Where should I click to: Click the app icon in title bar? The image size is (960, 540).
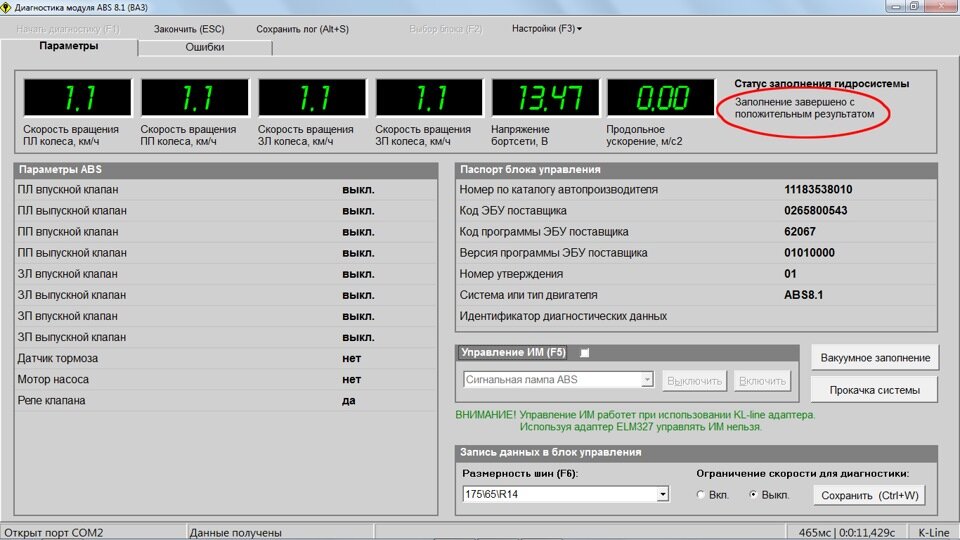coord(6,7)
